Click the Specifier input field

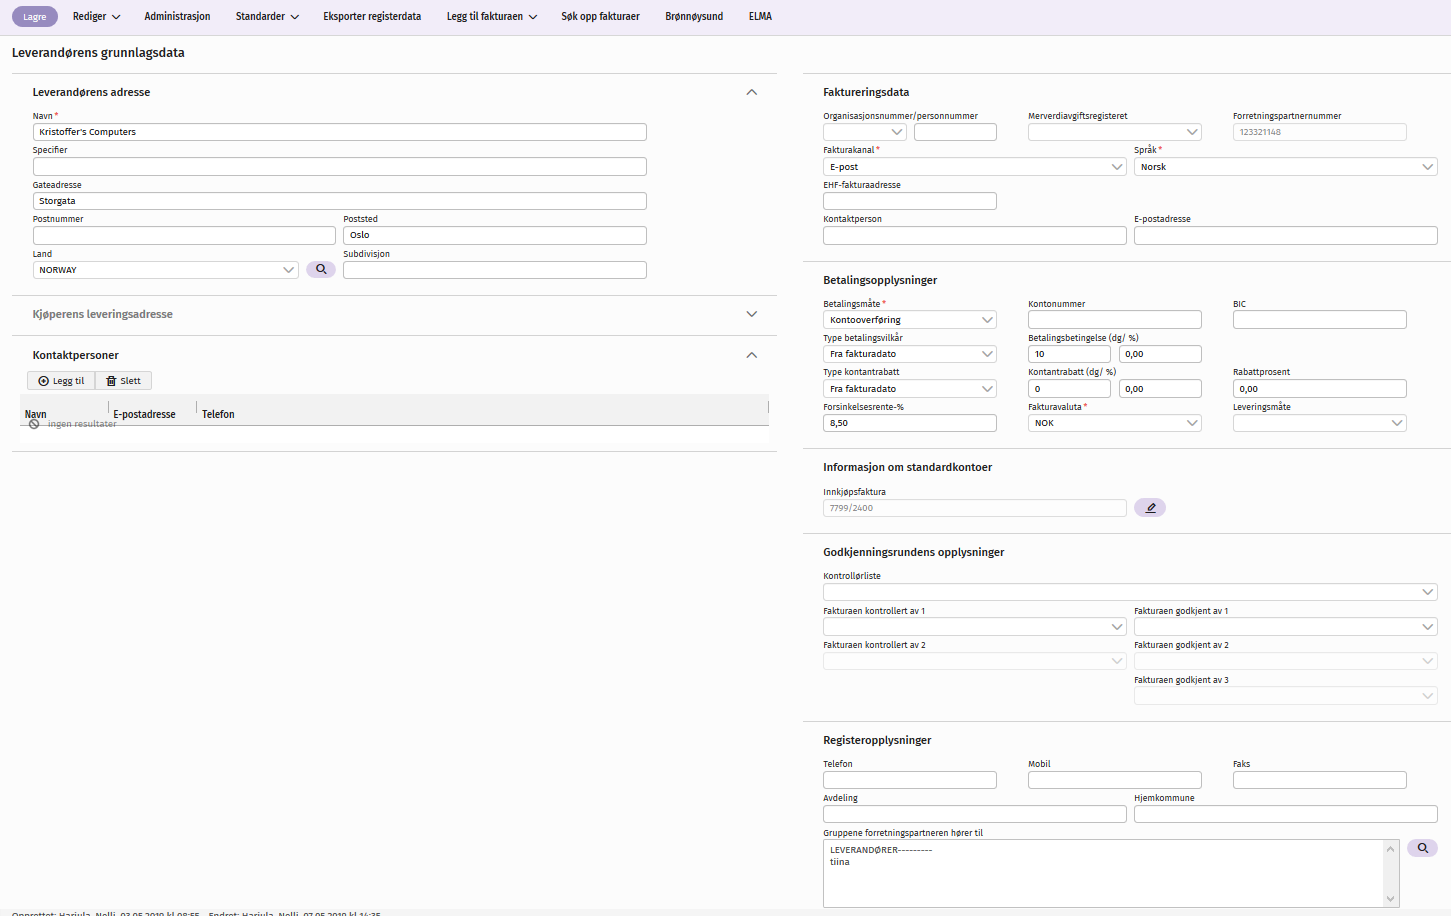coord(340,166)
